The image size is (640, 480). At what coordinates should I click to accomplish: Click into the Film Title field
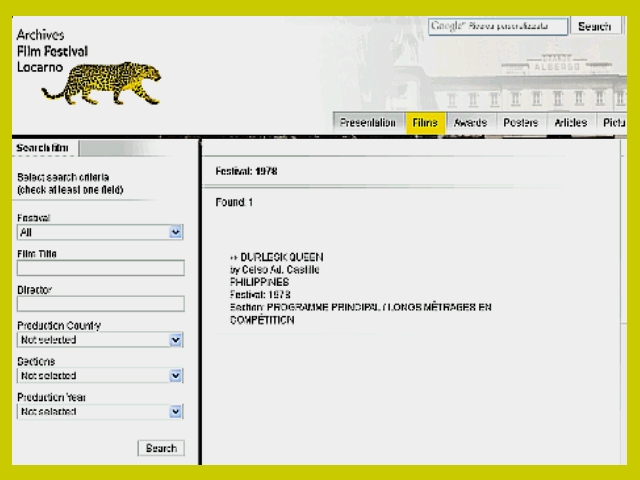tap(100, 268)
